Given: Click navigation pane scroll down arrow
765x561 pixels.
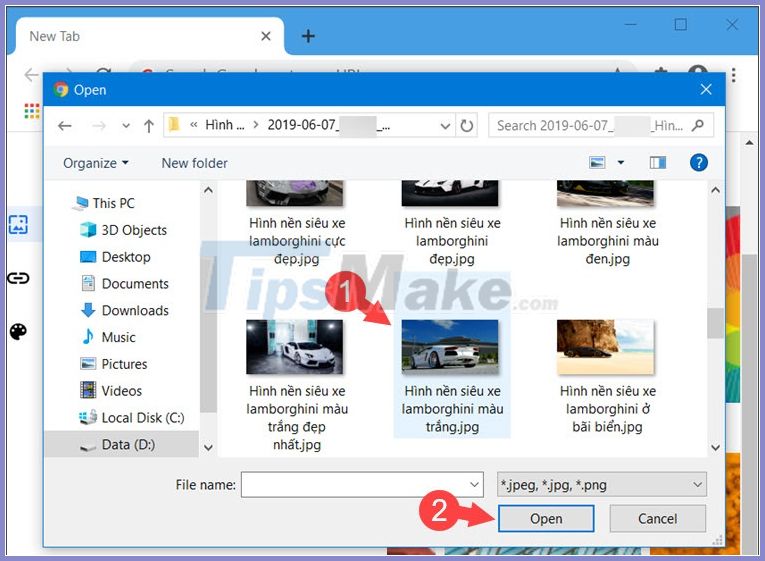Looking at the screenshot, I should [x=208, y=447].
